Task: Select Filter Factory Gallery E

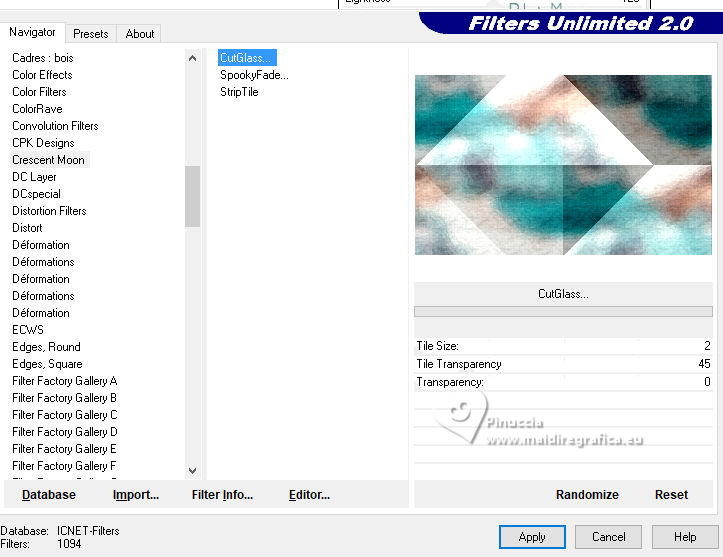Action: (65, 449)
